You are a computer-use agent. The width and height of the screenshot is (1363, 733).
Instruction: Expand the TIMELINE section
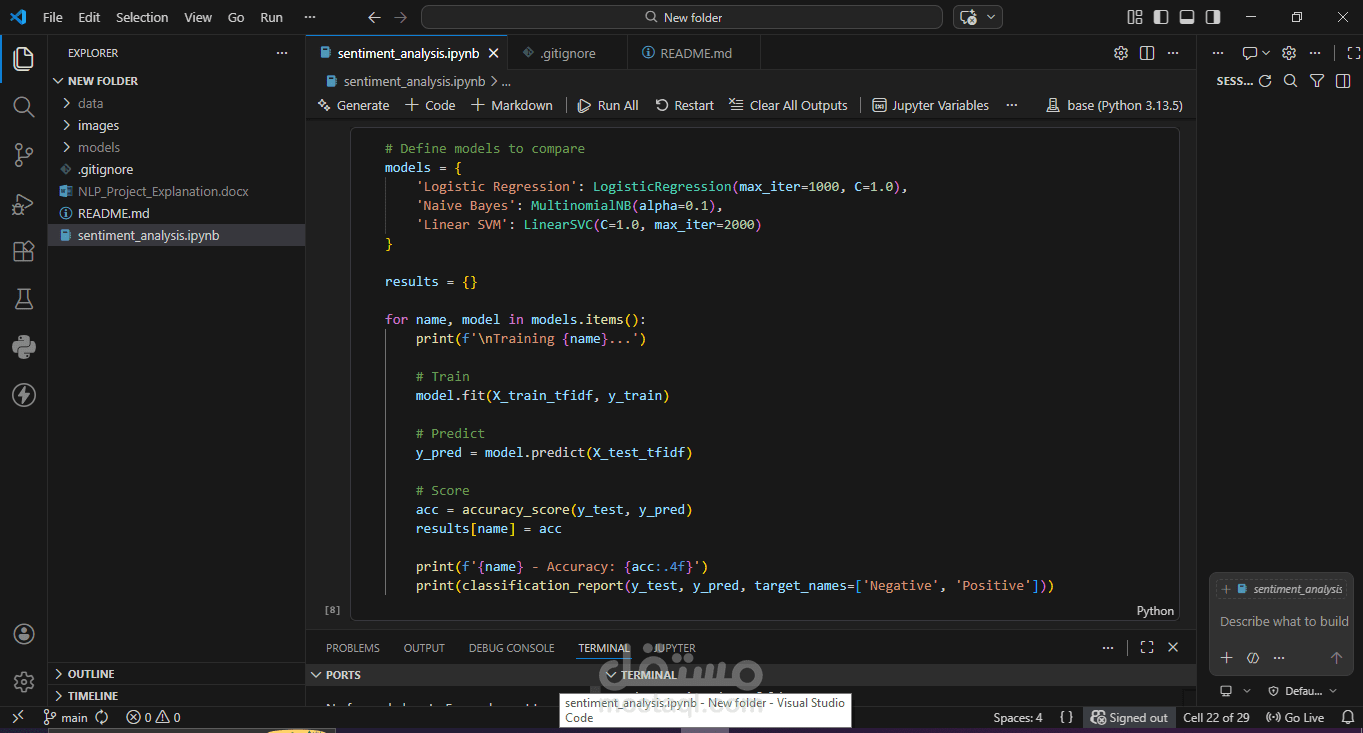(178, 696)
